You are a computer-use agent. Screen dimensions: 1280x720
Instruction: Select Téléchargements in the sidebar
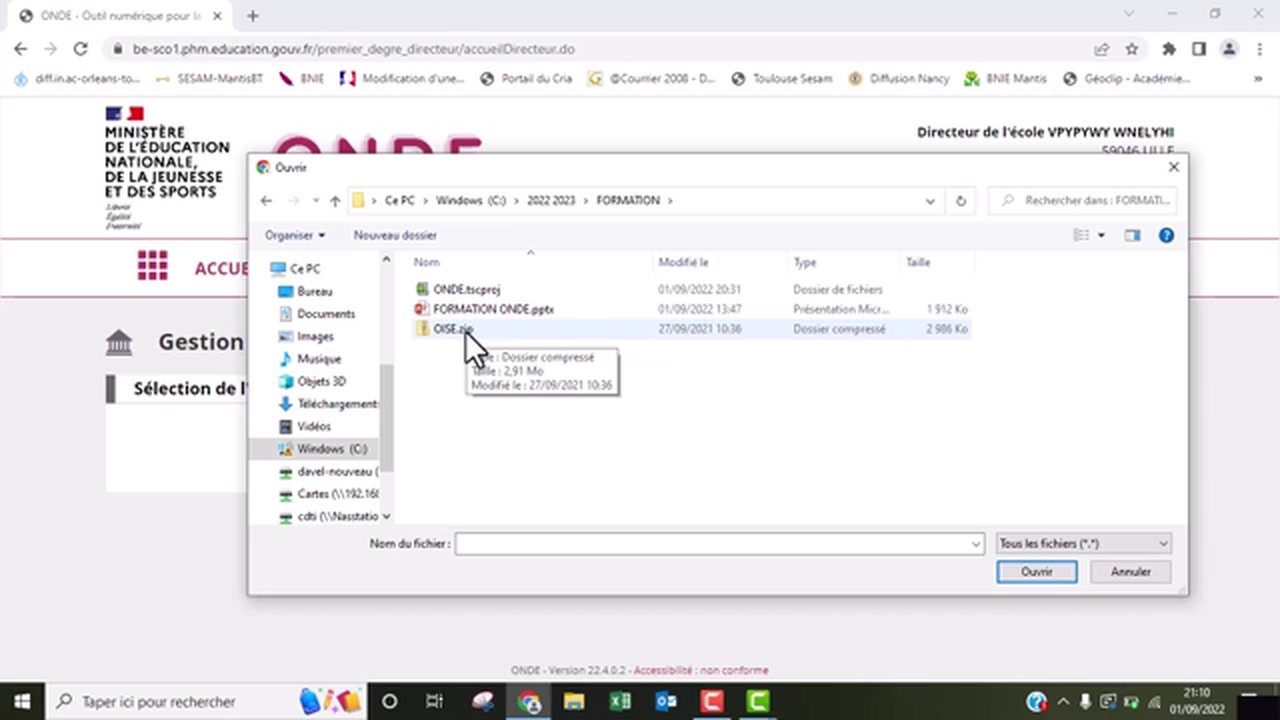pos(336,404)
